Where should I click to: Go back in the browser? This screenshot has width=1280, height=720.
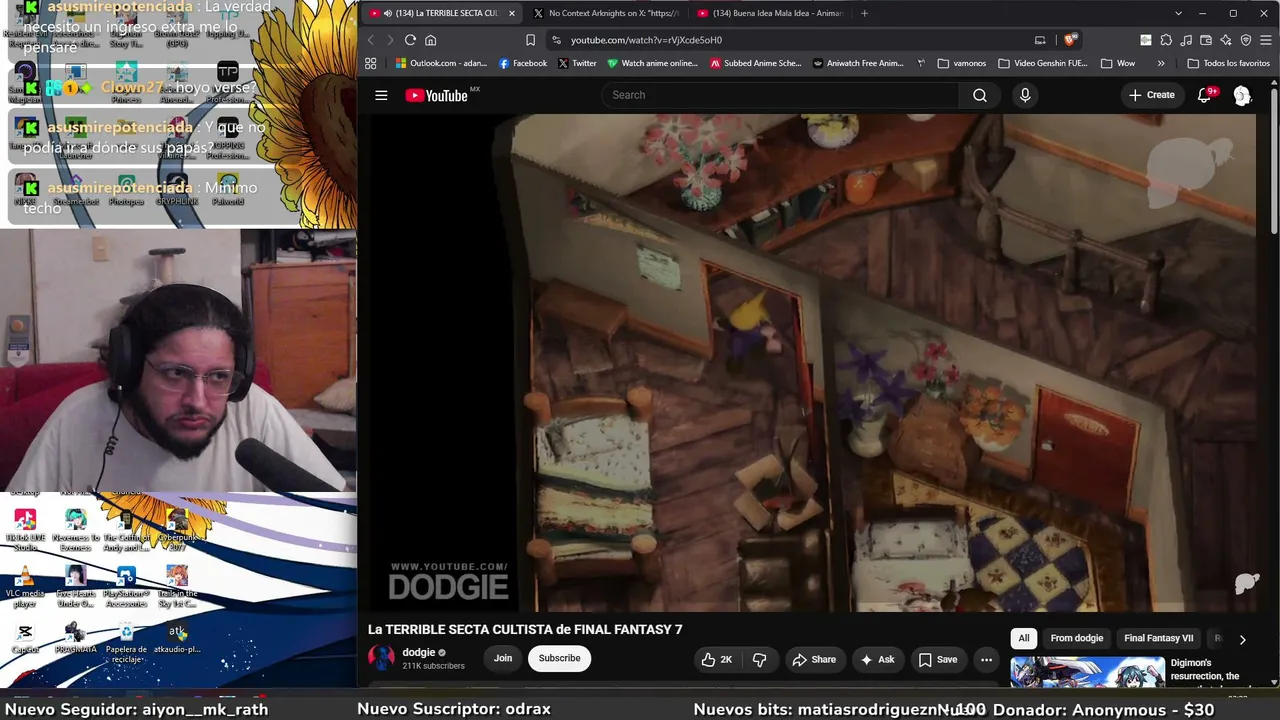click(370, 40)
